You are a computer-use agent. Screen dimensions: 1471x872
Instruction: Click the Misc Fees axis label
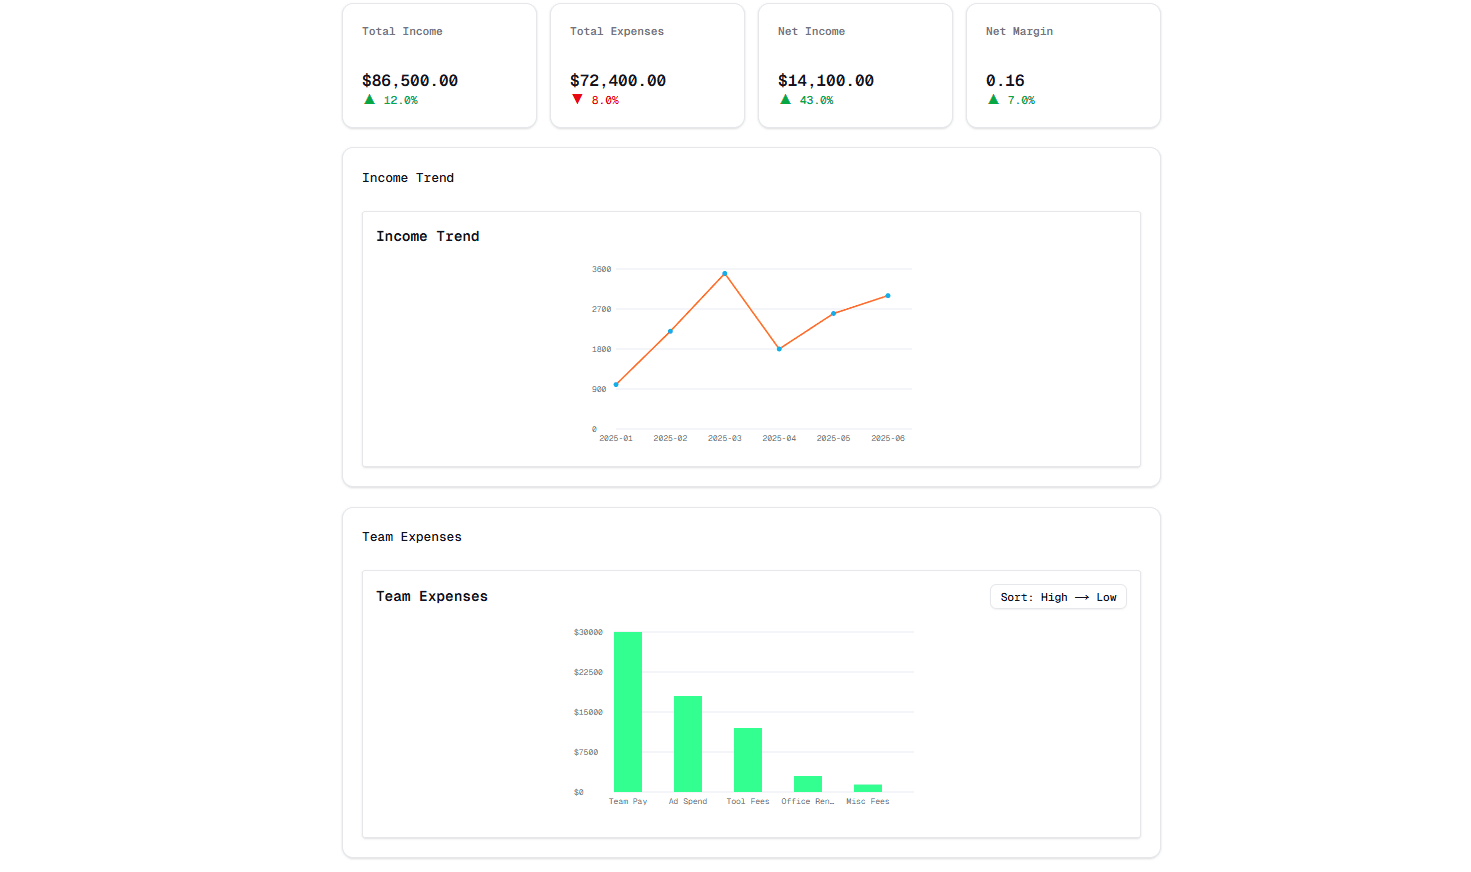tap(868, 801)
